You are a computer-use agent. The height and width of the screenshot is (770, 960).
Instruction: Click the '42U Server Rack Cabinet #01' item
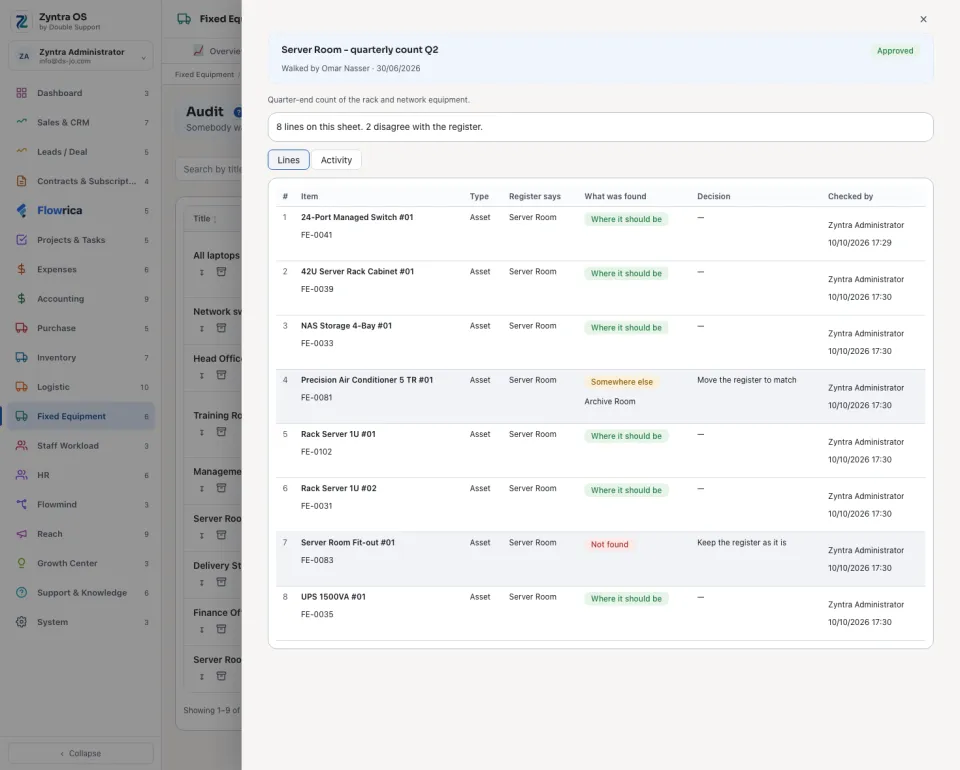358,272
